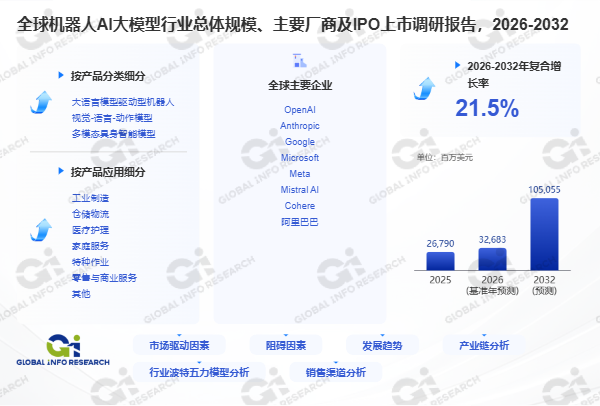Select 视觉-语言-动作模型 product type
Image resolution: width=600 pixels, height=406 pixels.
[x=112, y=118]
